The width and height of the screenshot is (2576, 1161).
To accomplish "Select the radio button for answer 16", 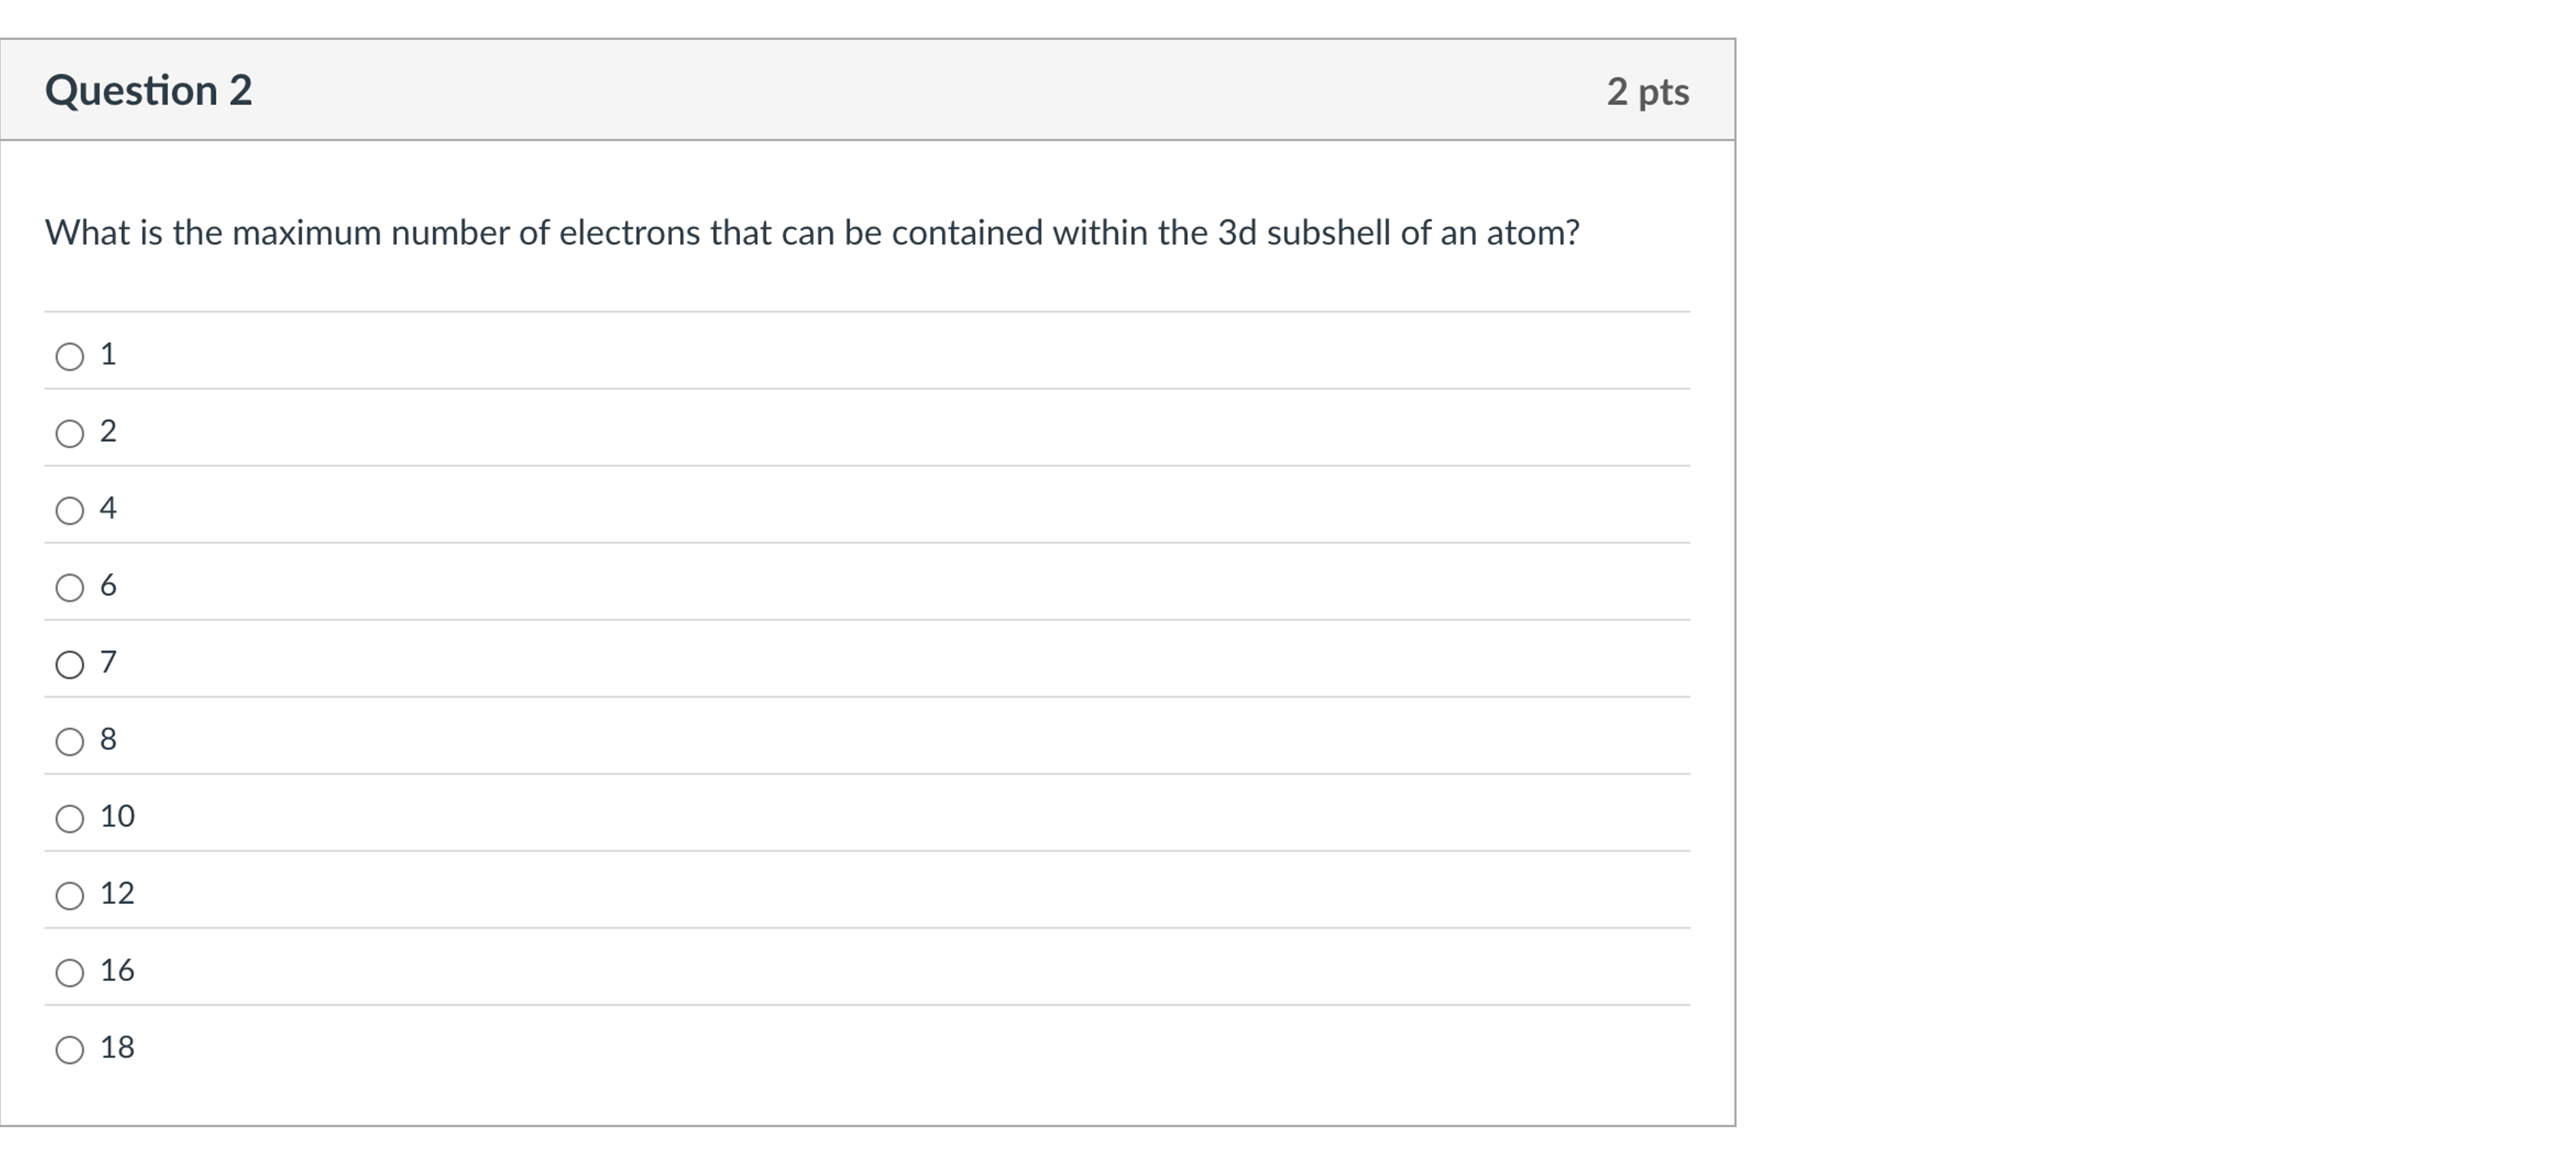I will point(69,971).
